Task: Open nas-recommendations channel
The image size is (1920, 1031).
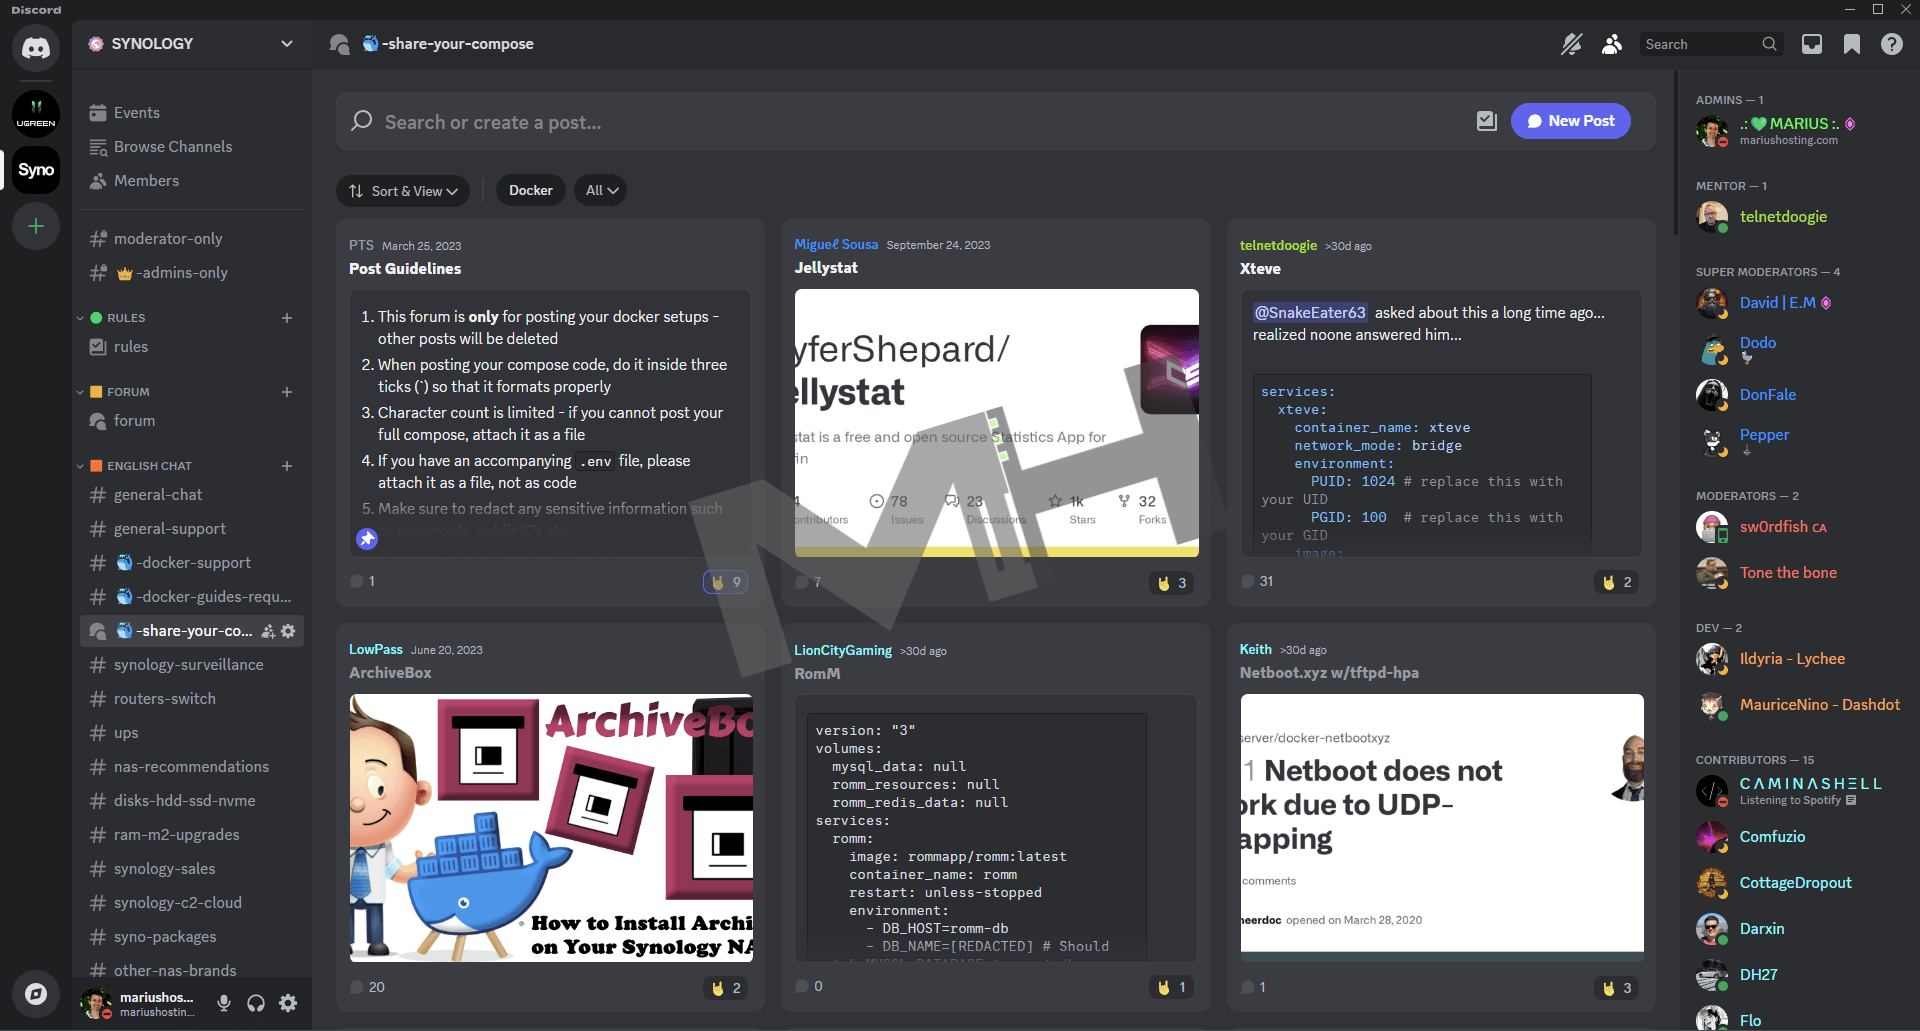Action: (192, 767)
